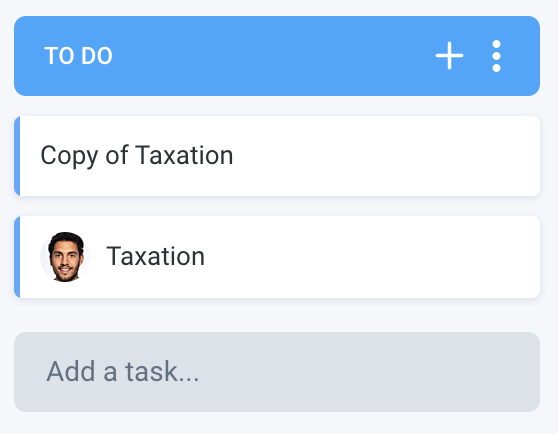This screenshot has width=558, height=434.
Task: Open the Copy of Taxation task card
Action: [277, 156]
